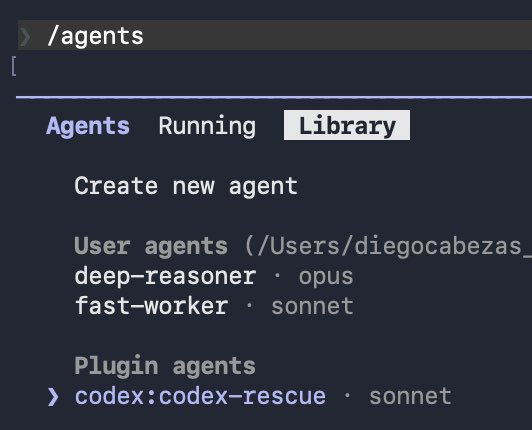Open the deep-reasoner agent
The image size is (532, 430).
click(x=165, y=276)
